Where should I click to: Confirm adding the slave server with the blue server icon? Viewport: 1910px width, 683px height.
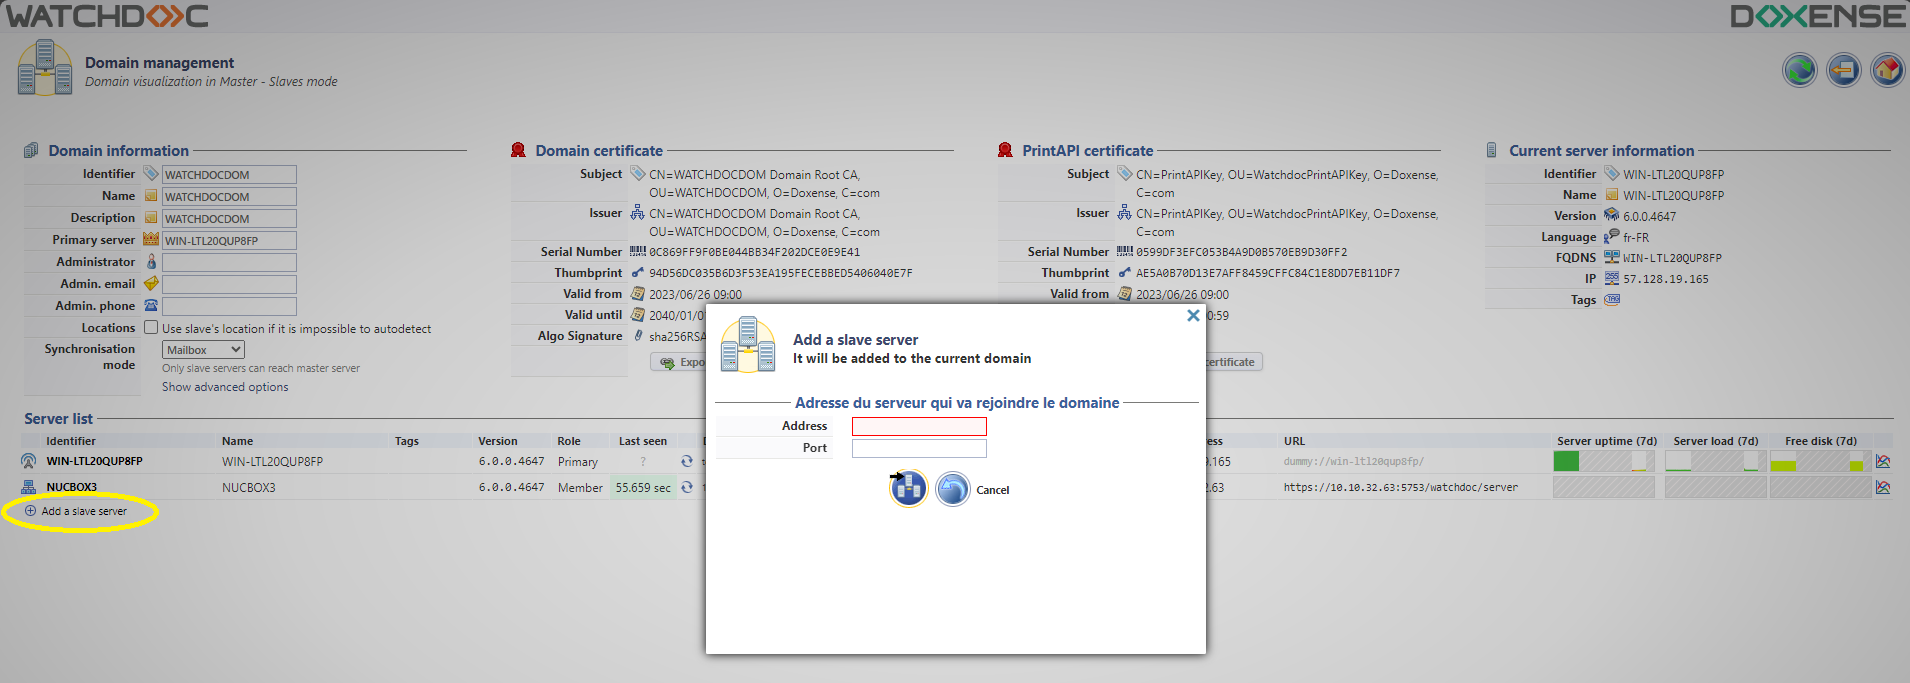pos(909,489)
